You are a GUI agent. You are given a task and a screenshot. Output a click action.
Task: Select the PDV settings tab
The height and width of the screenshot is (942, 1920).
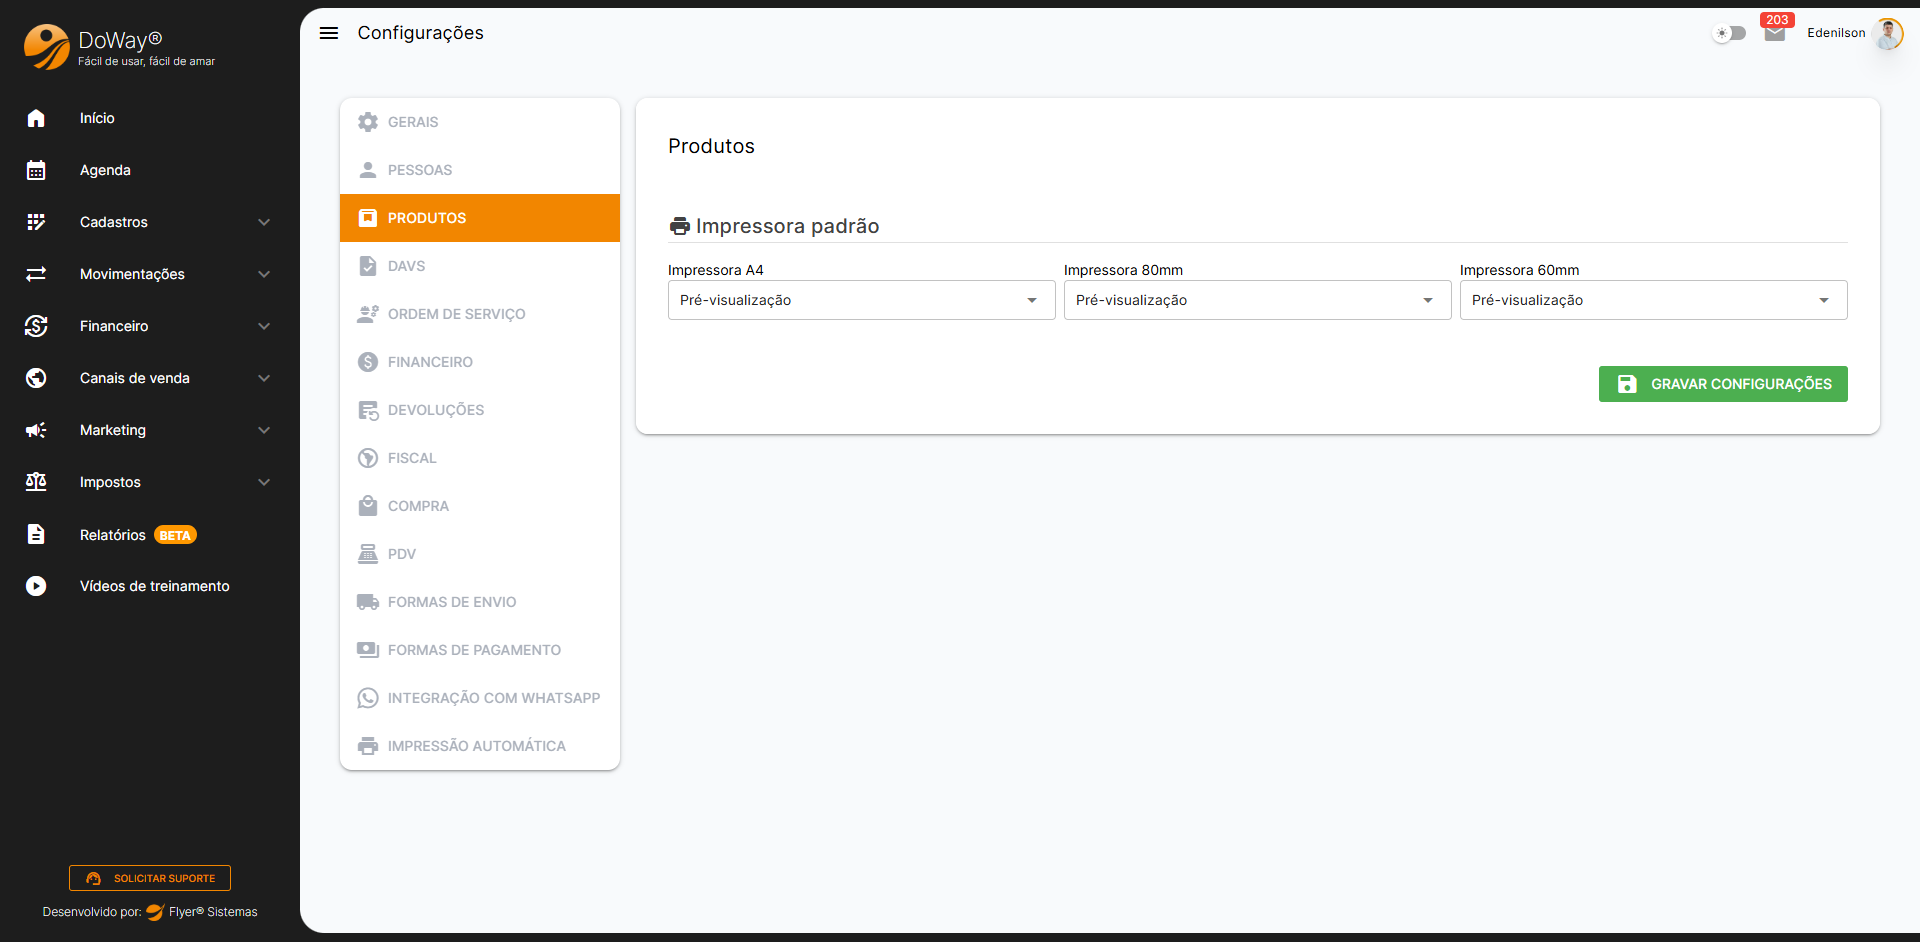coord(401,554)
